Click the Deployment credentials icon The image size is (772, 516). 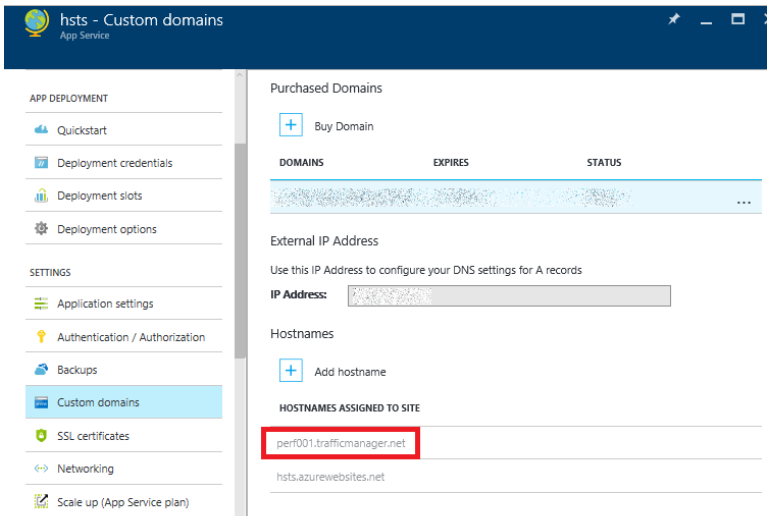(x=41, y=163)
